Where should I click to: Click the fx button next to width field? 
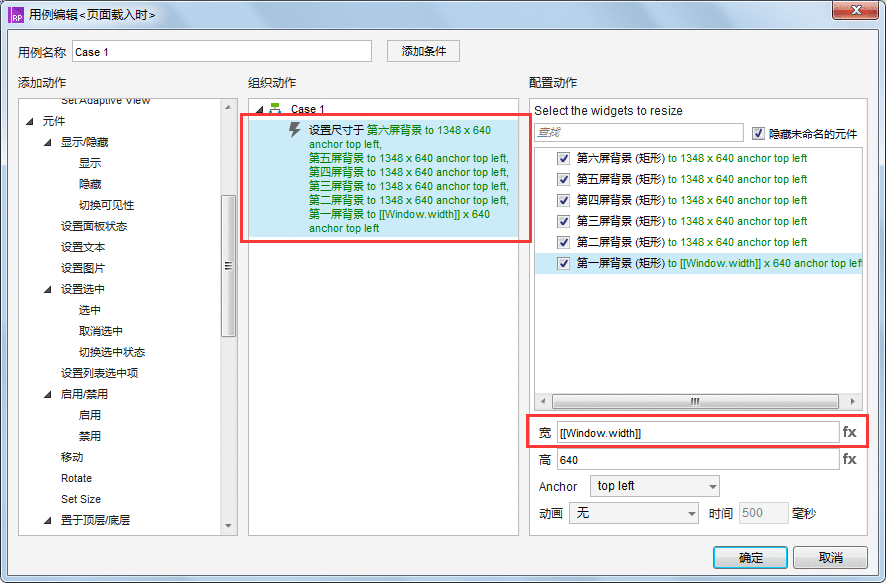coord(849,432)
